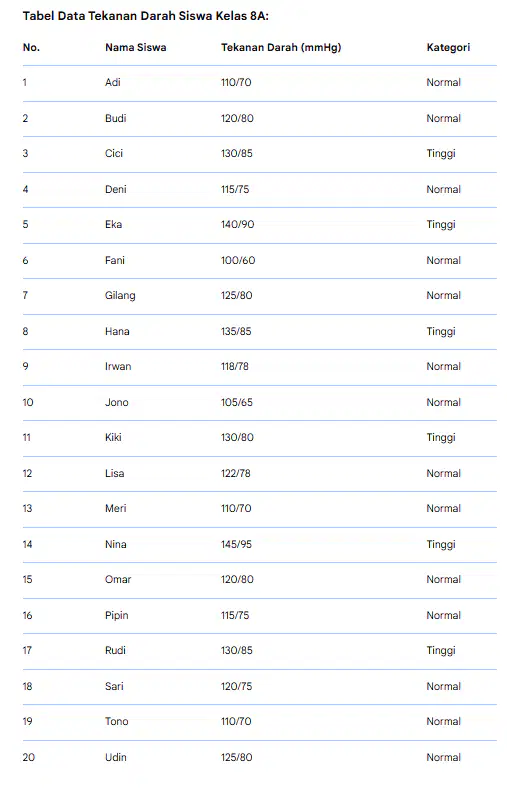Click Nina's reading 145/95

236,544
